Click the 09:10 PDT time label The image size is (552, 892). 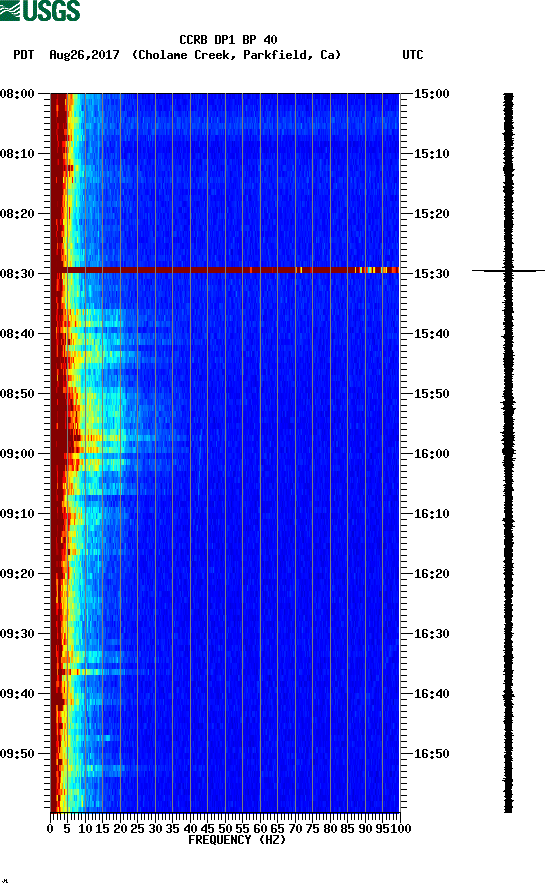(x=17, y=514)
